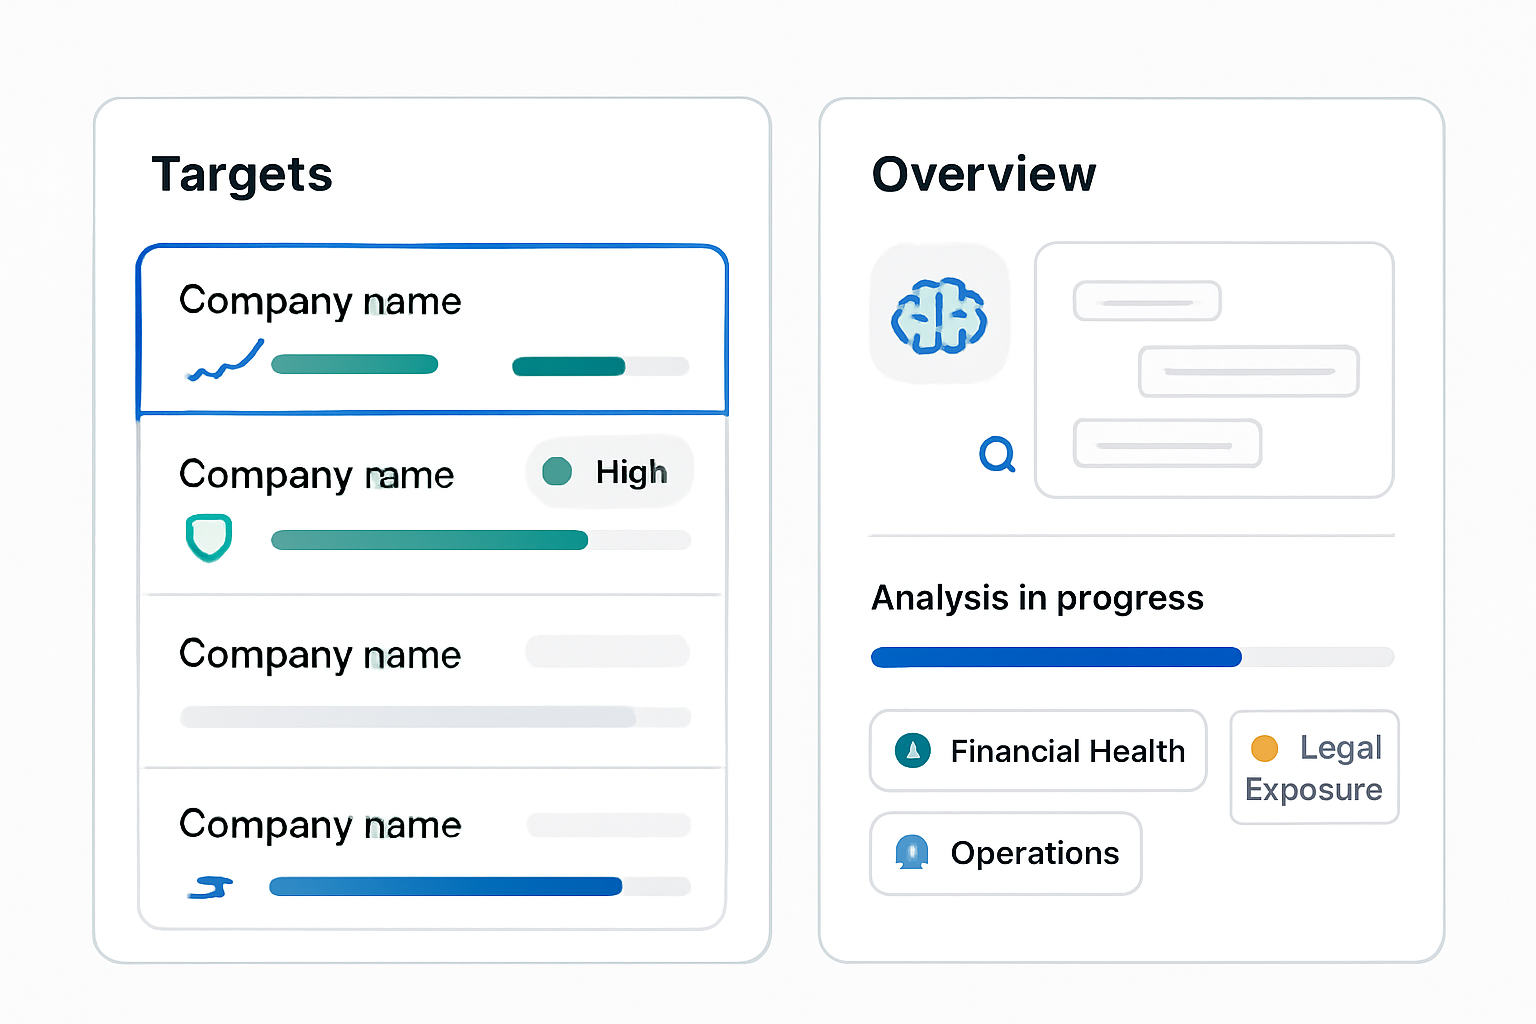
Task: Click the top chat bubble placeholder
Action: [x=1147, y=301]
